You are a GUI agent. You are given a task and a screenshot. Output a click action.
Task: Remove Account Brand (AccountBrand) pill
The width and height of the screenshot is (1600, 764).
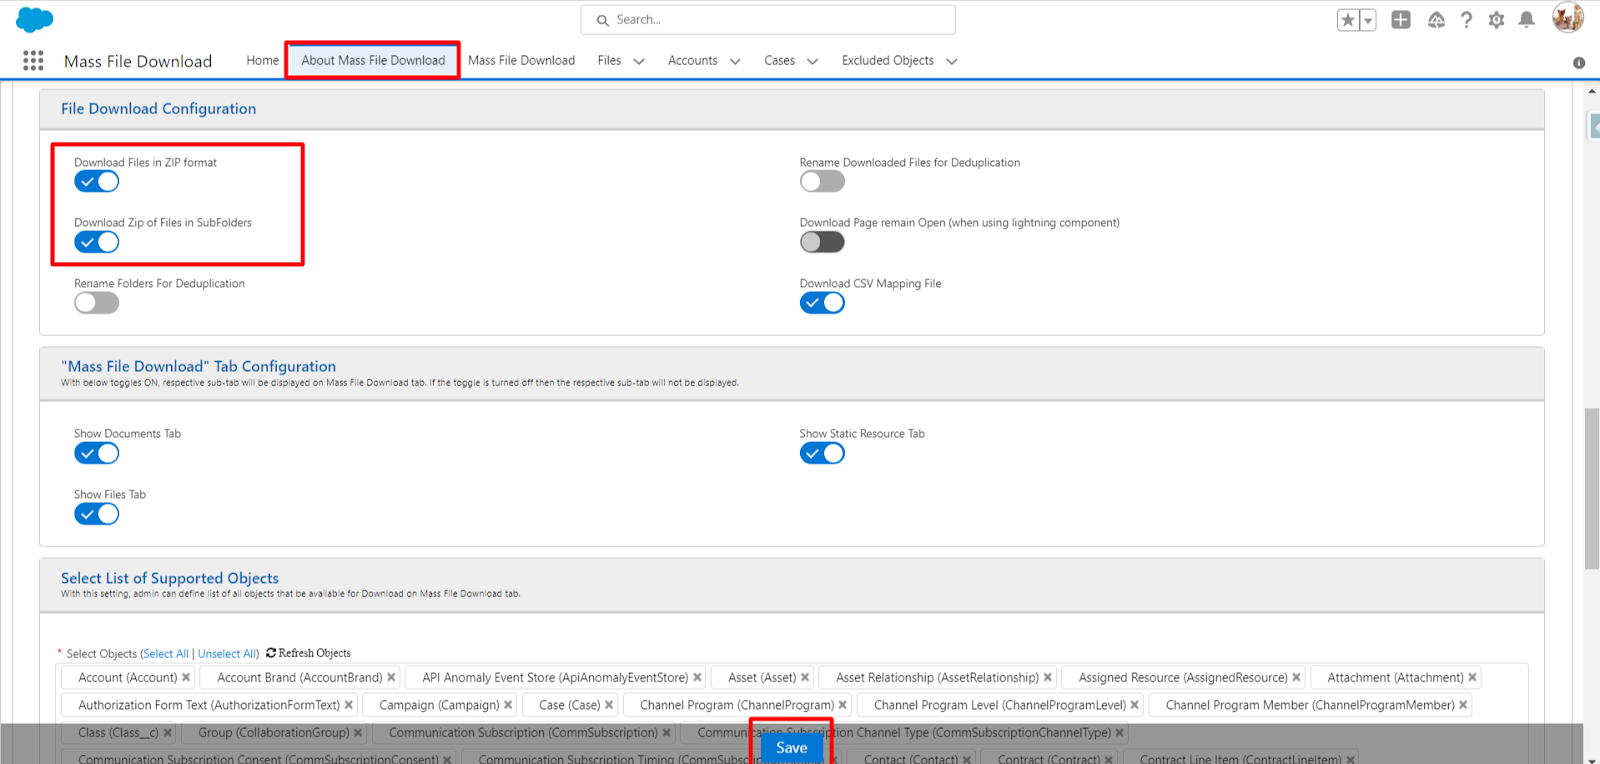point(391,678)
